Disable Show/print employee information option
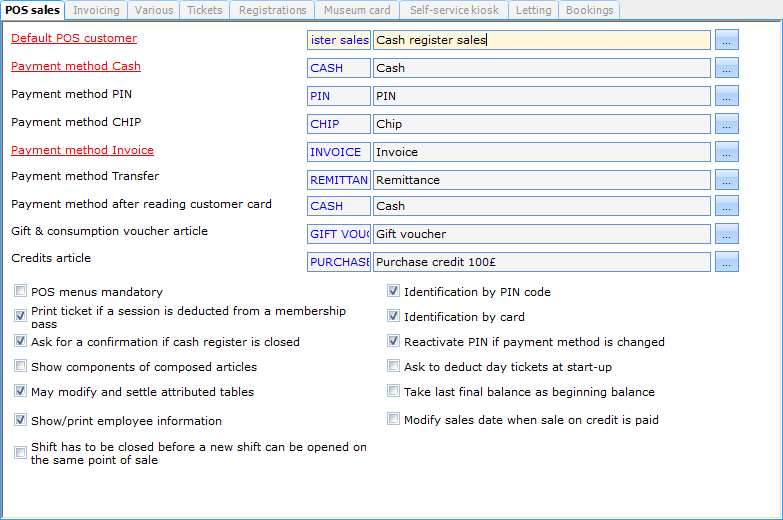The height and width of the screenshot is (520, 783). click(21, 420)
